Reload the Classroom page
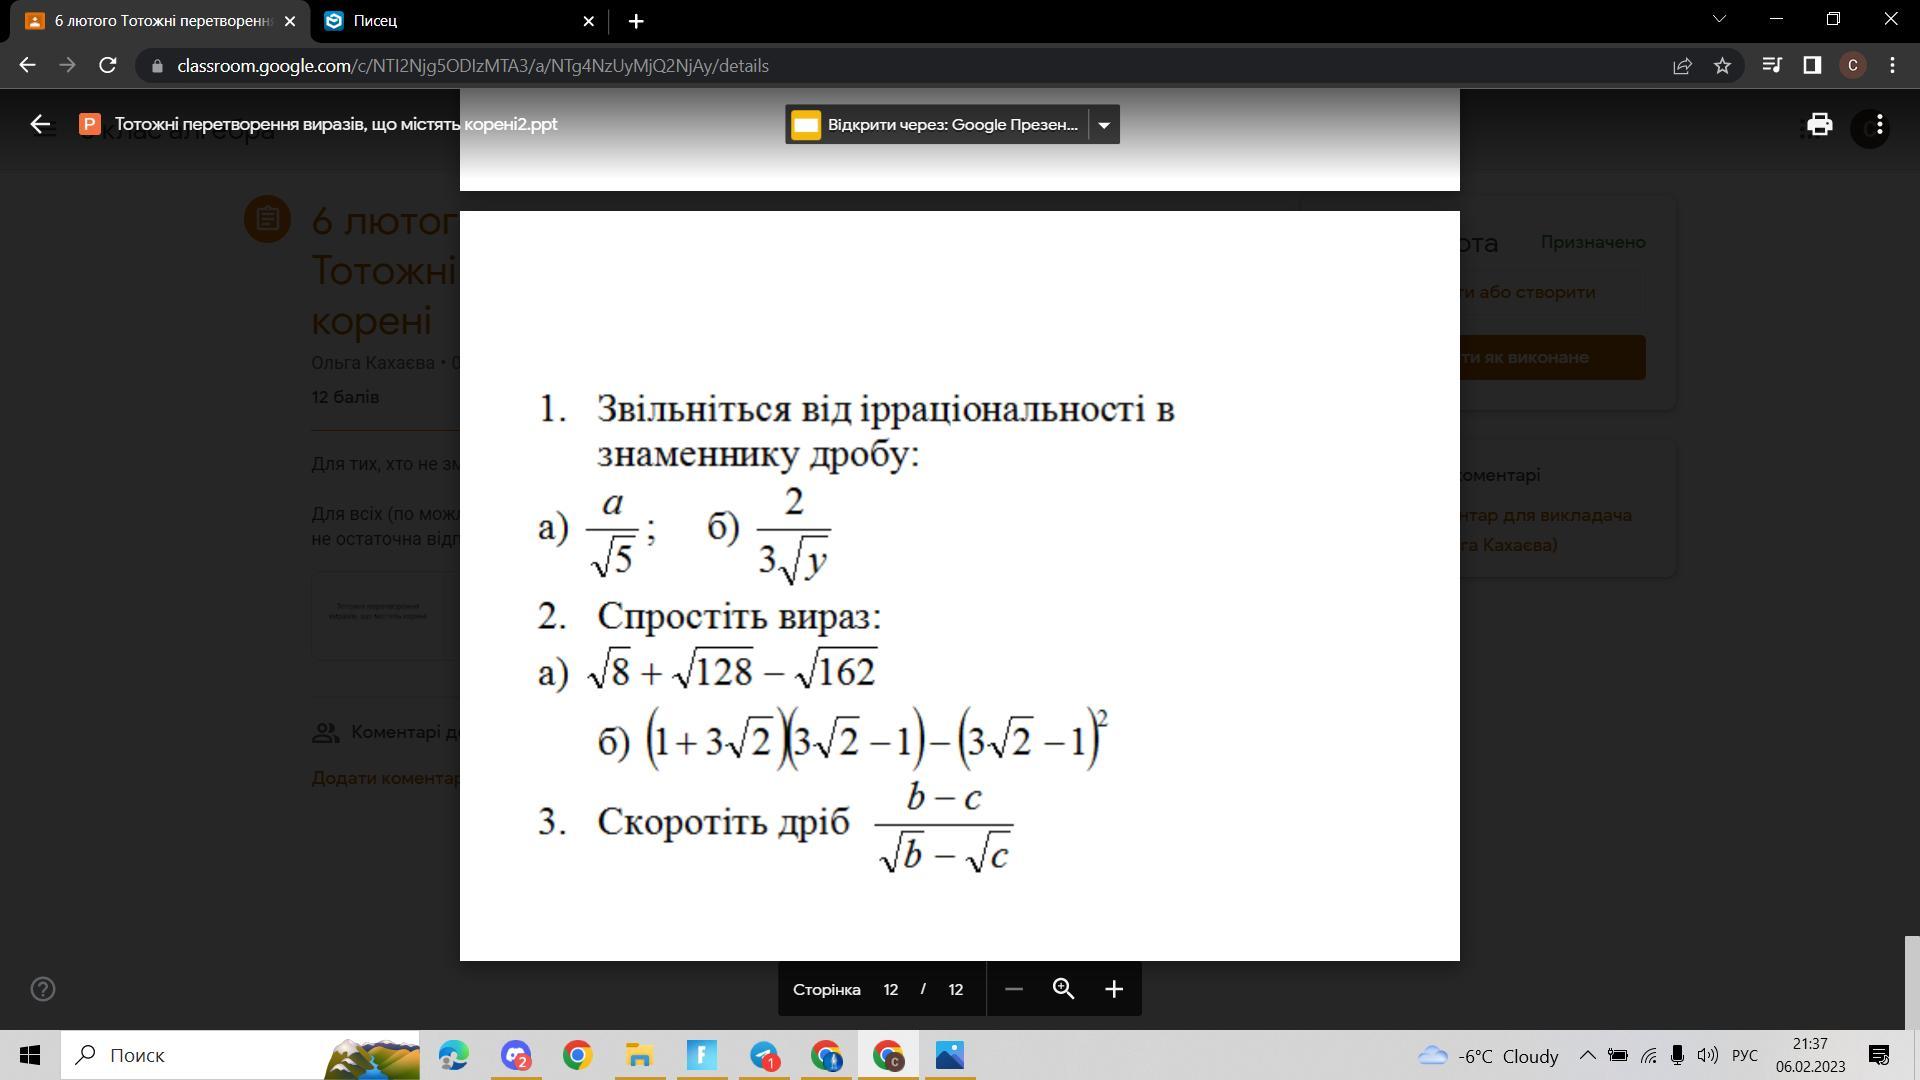This screenshot has width=1920, height=1080. point(108,65)
